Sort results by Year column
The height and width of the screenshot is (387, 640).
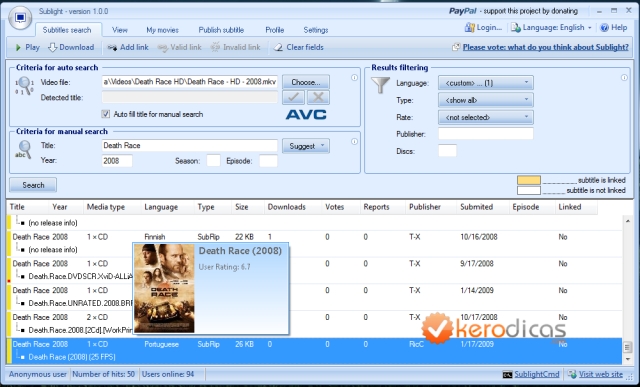pos(66,207)
